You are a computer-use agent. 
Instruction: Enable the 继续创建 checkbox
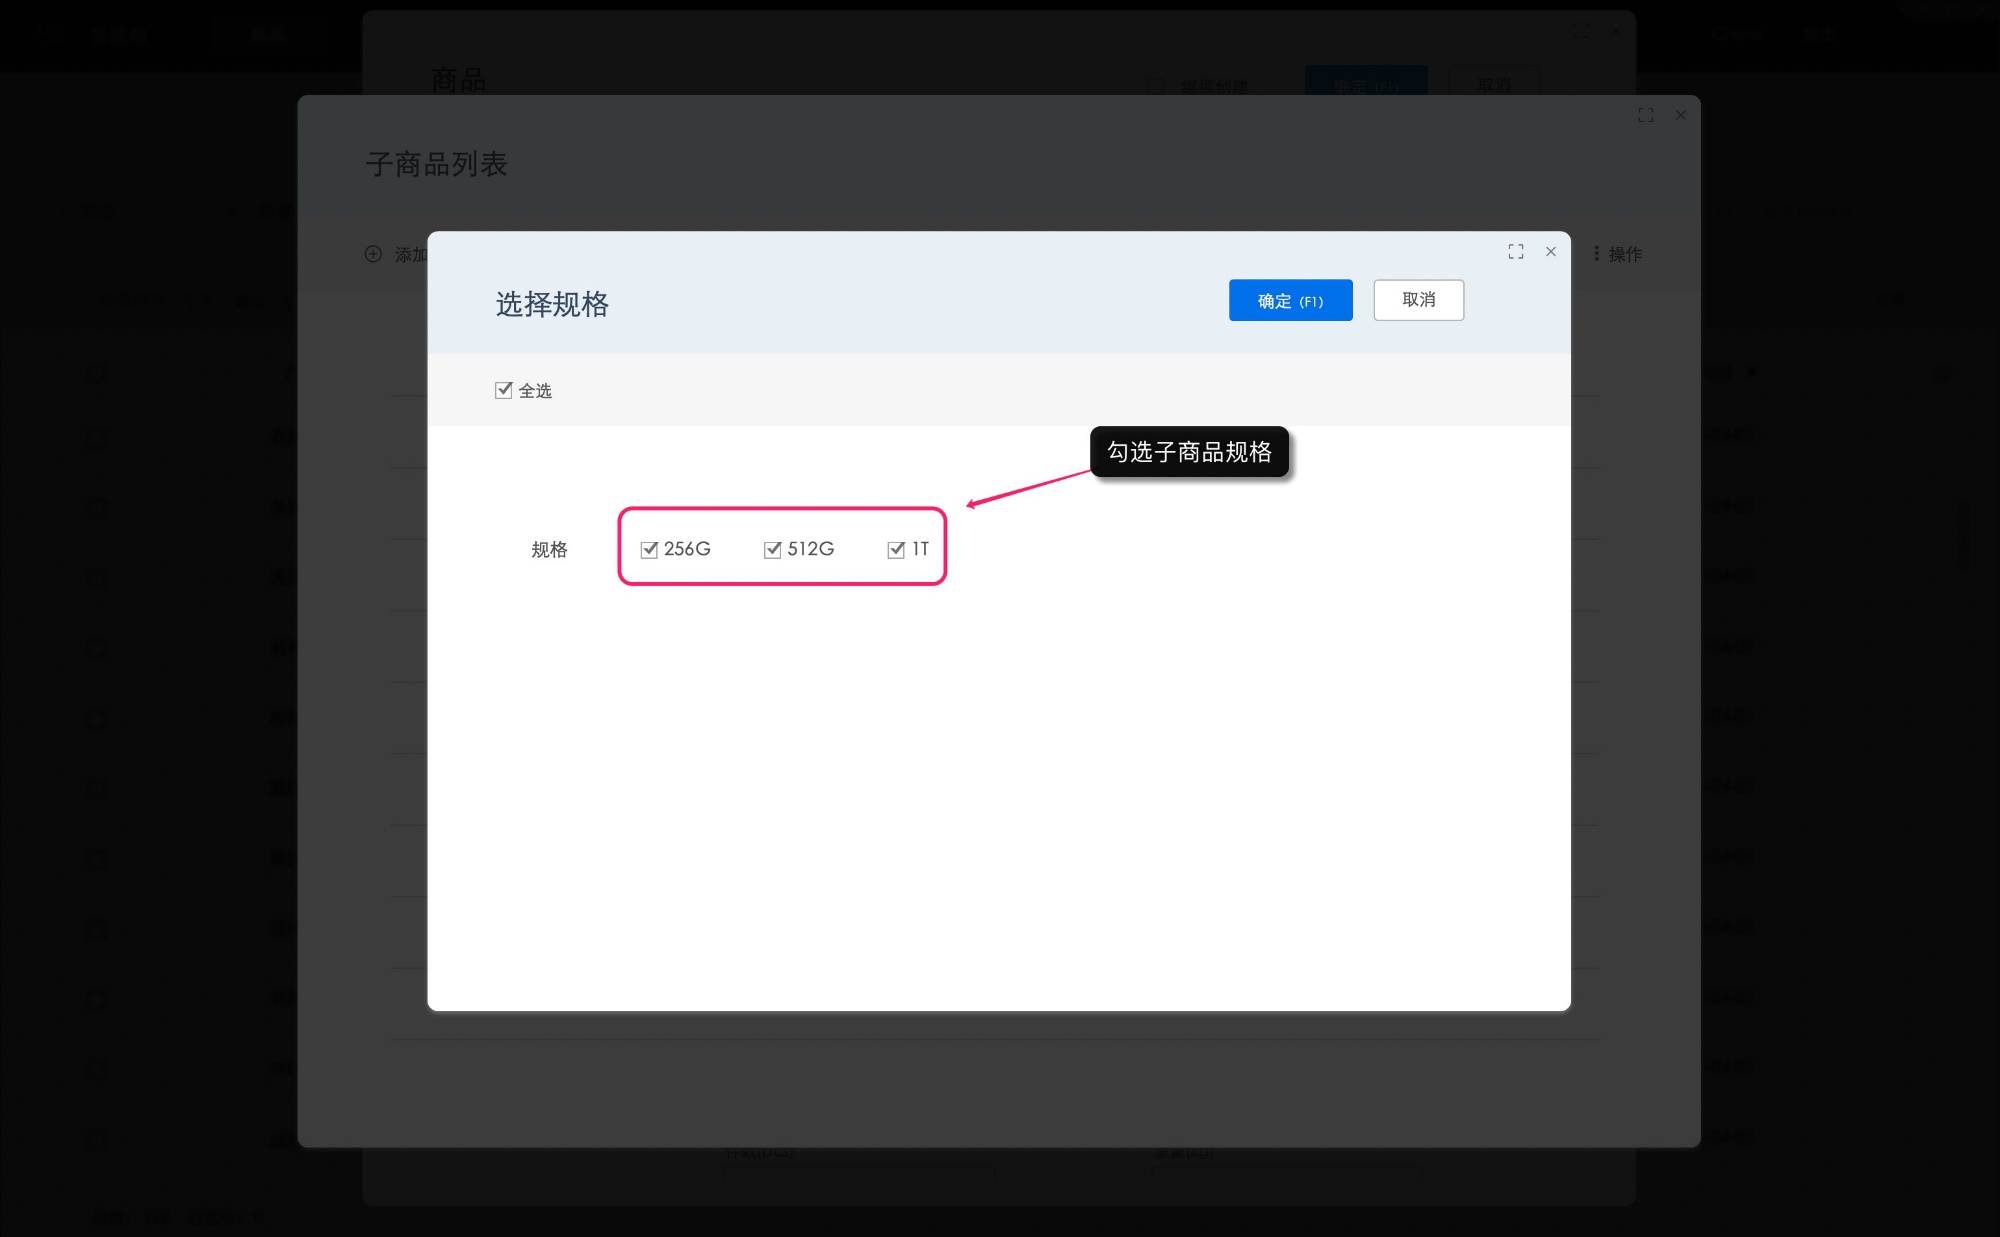(1156, 86)
